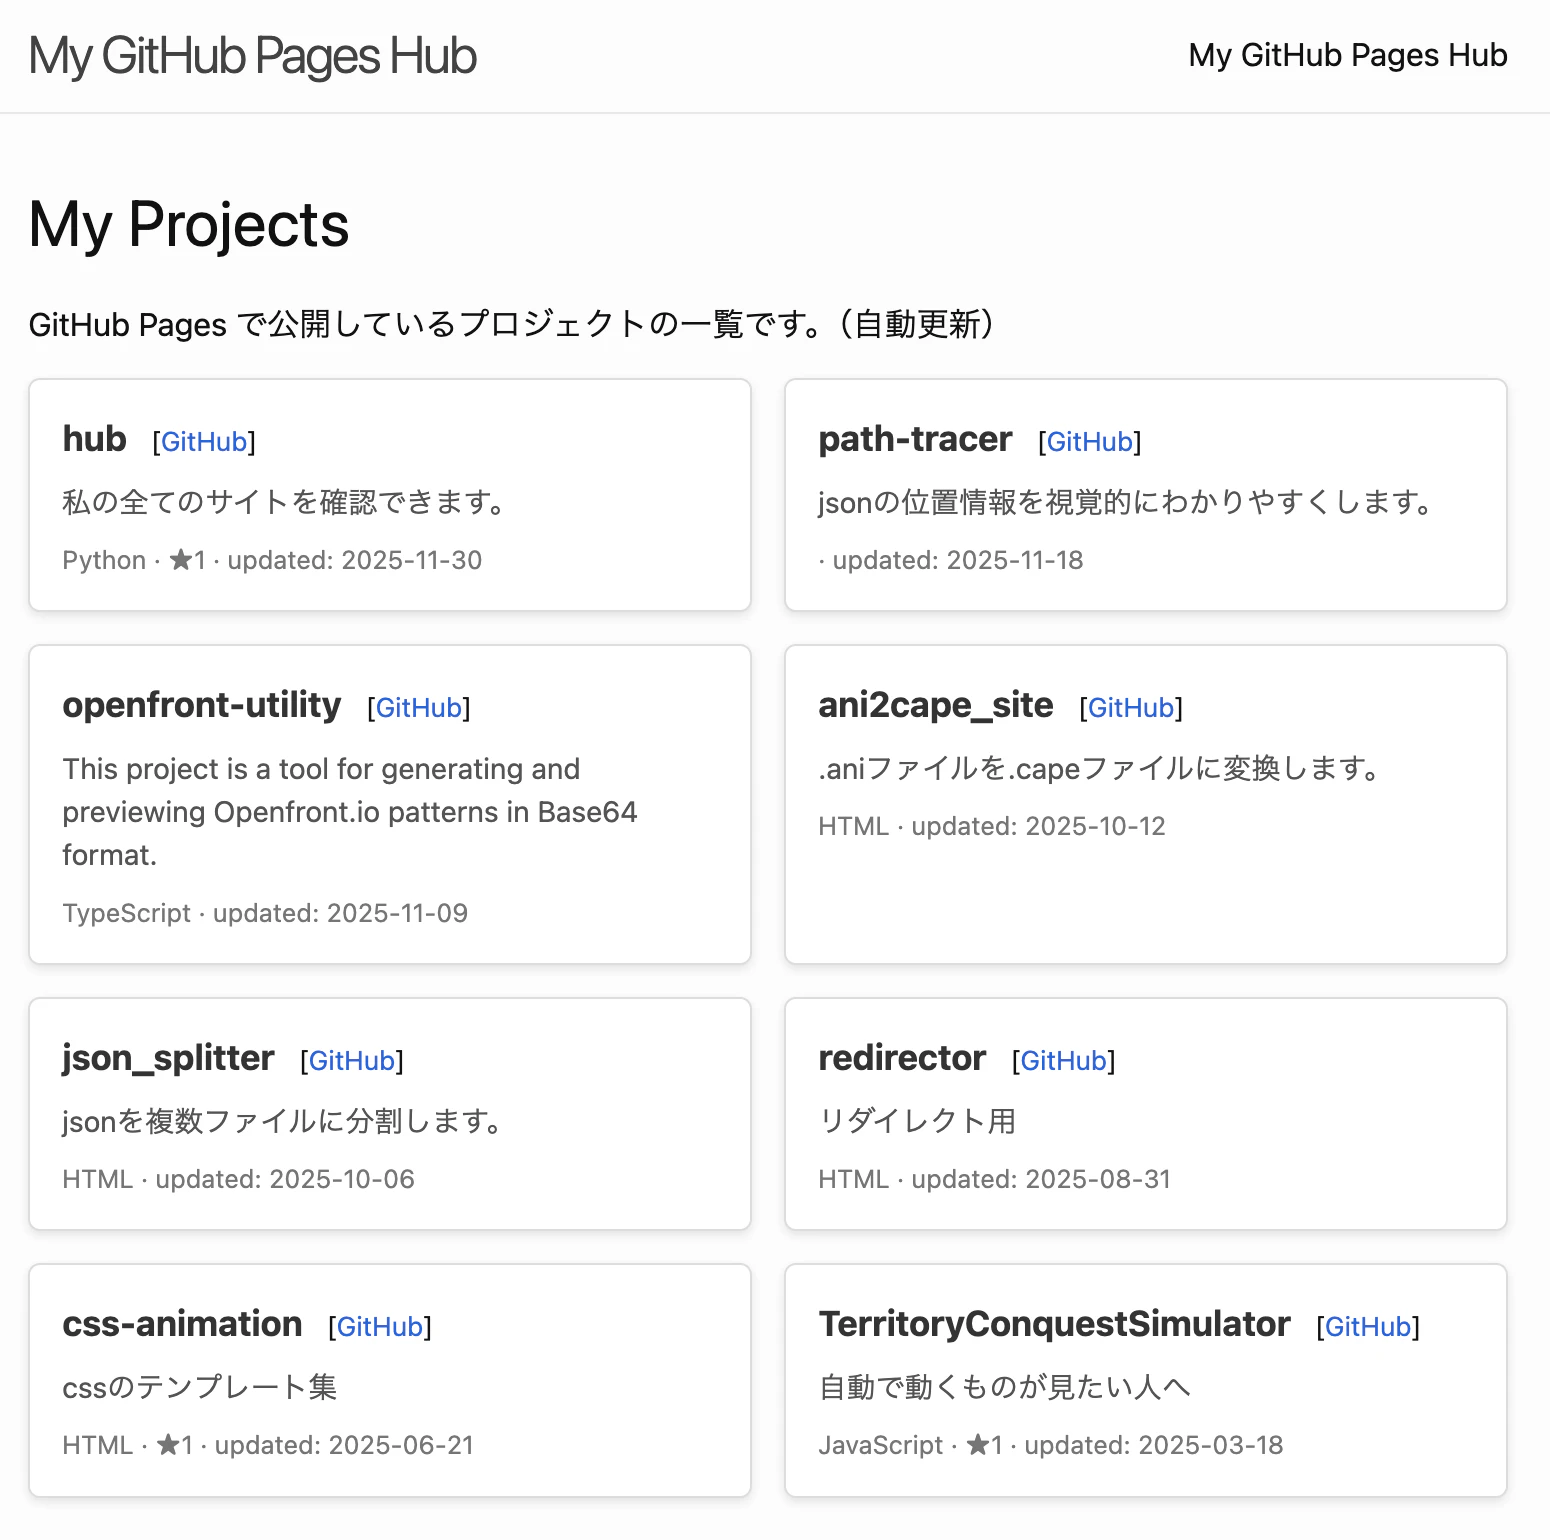1550x1540 pixels.
Task: Click the redirector project title
Action: click(x=902, y=1058)
